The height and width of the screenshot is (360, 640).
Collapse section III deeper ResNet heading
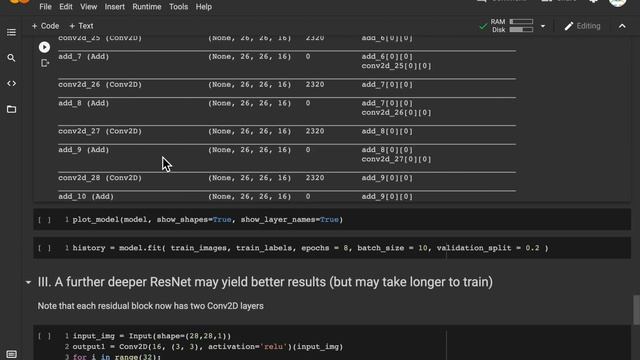(x=28, y=282)
